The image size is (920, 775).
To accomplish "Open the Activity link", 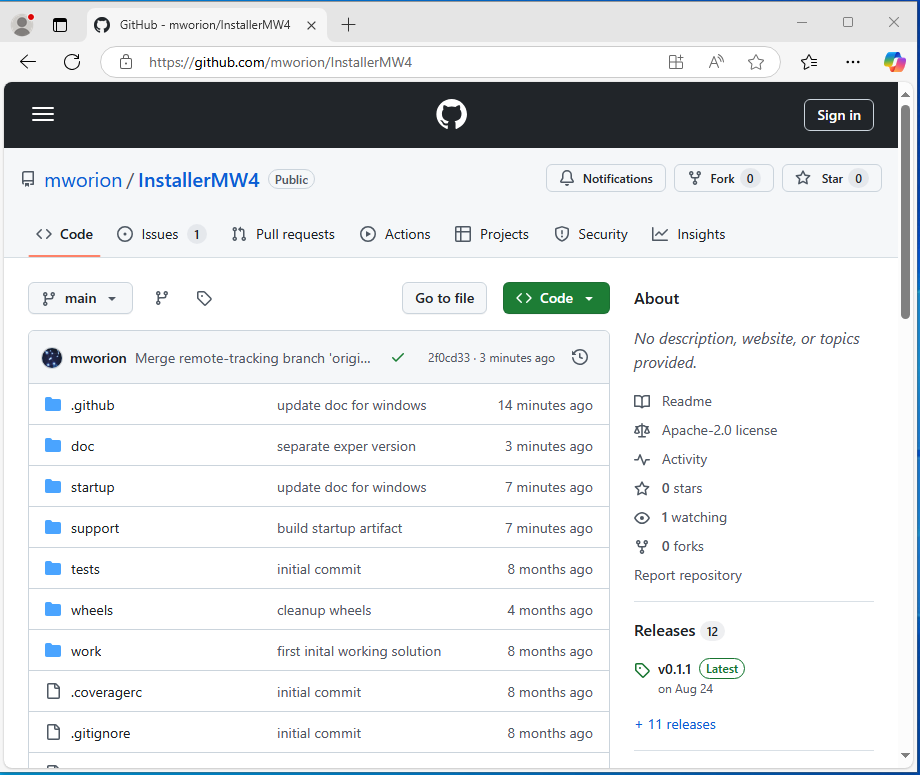I will 684,459.
